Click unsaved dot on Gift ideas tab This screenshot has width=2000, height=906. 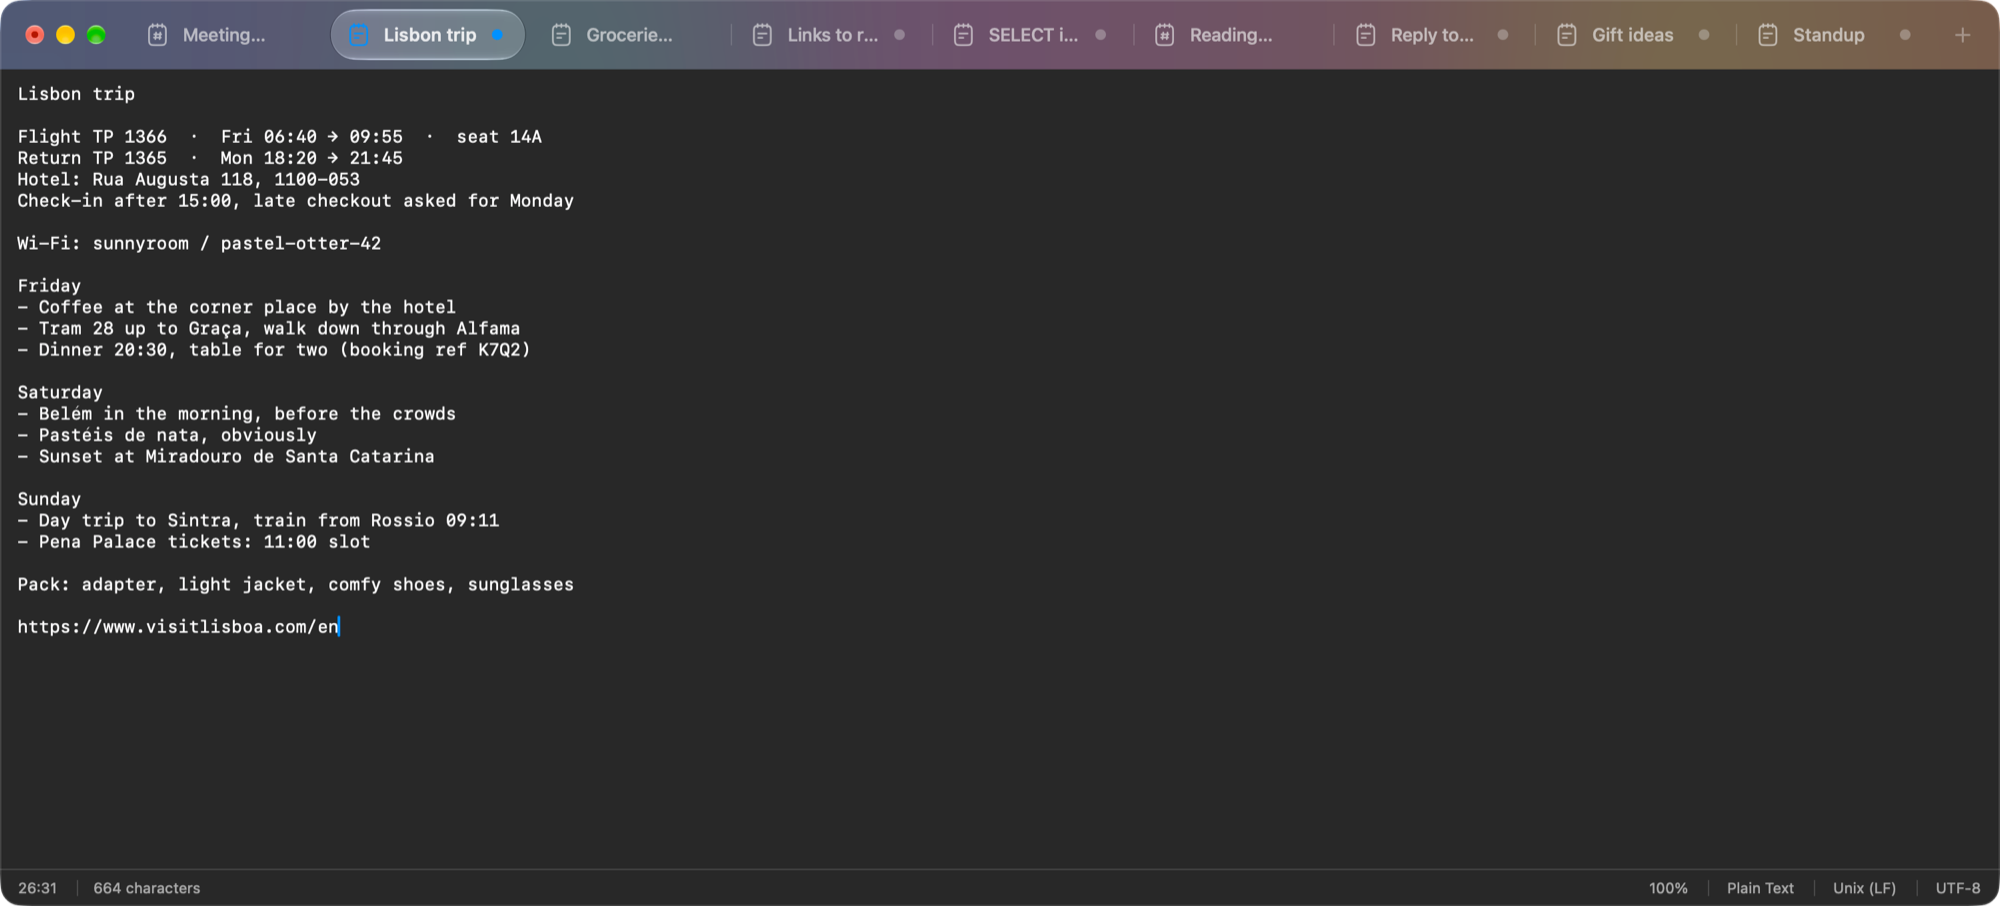[1703, 35]
